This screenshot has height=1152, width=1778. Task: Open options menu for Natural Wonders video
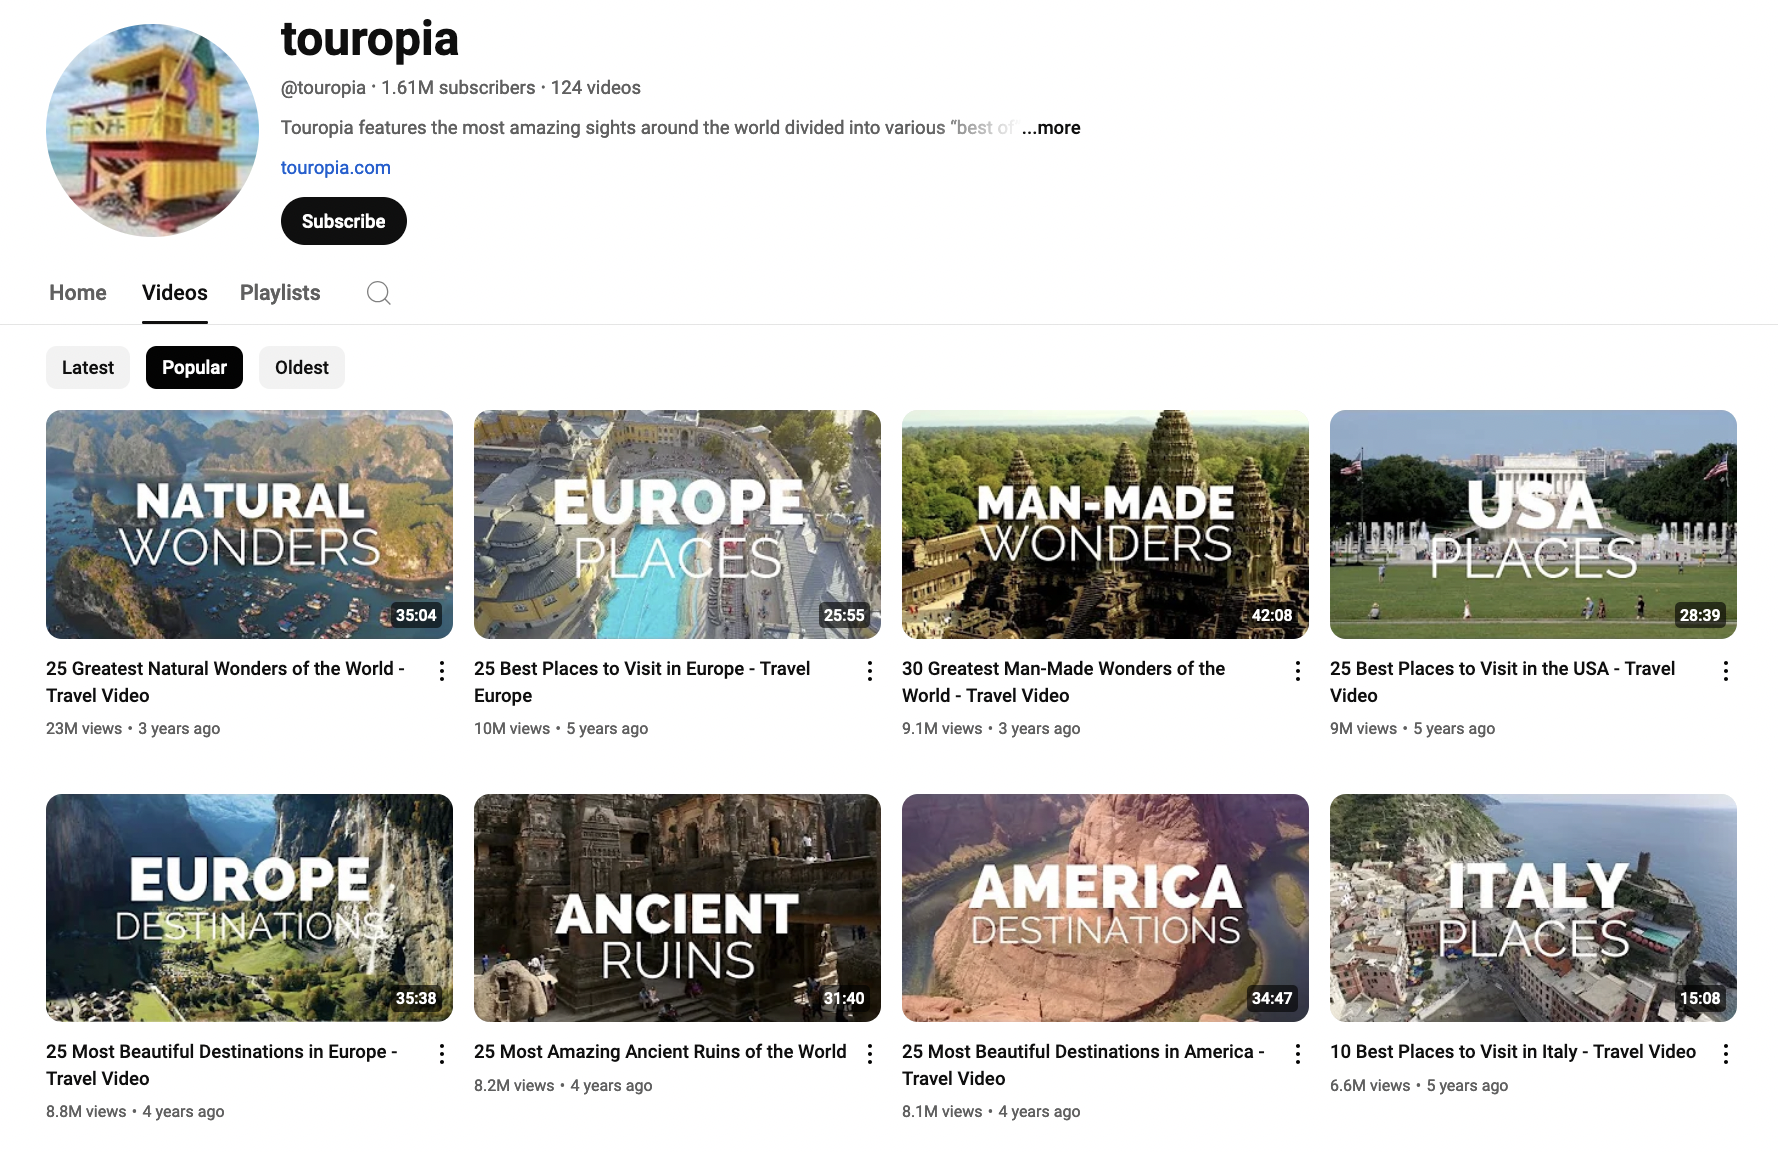[442, 671]
